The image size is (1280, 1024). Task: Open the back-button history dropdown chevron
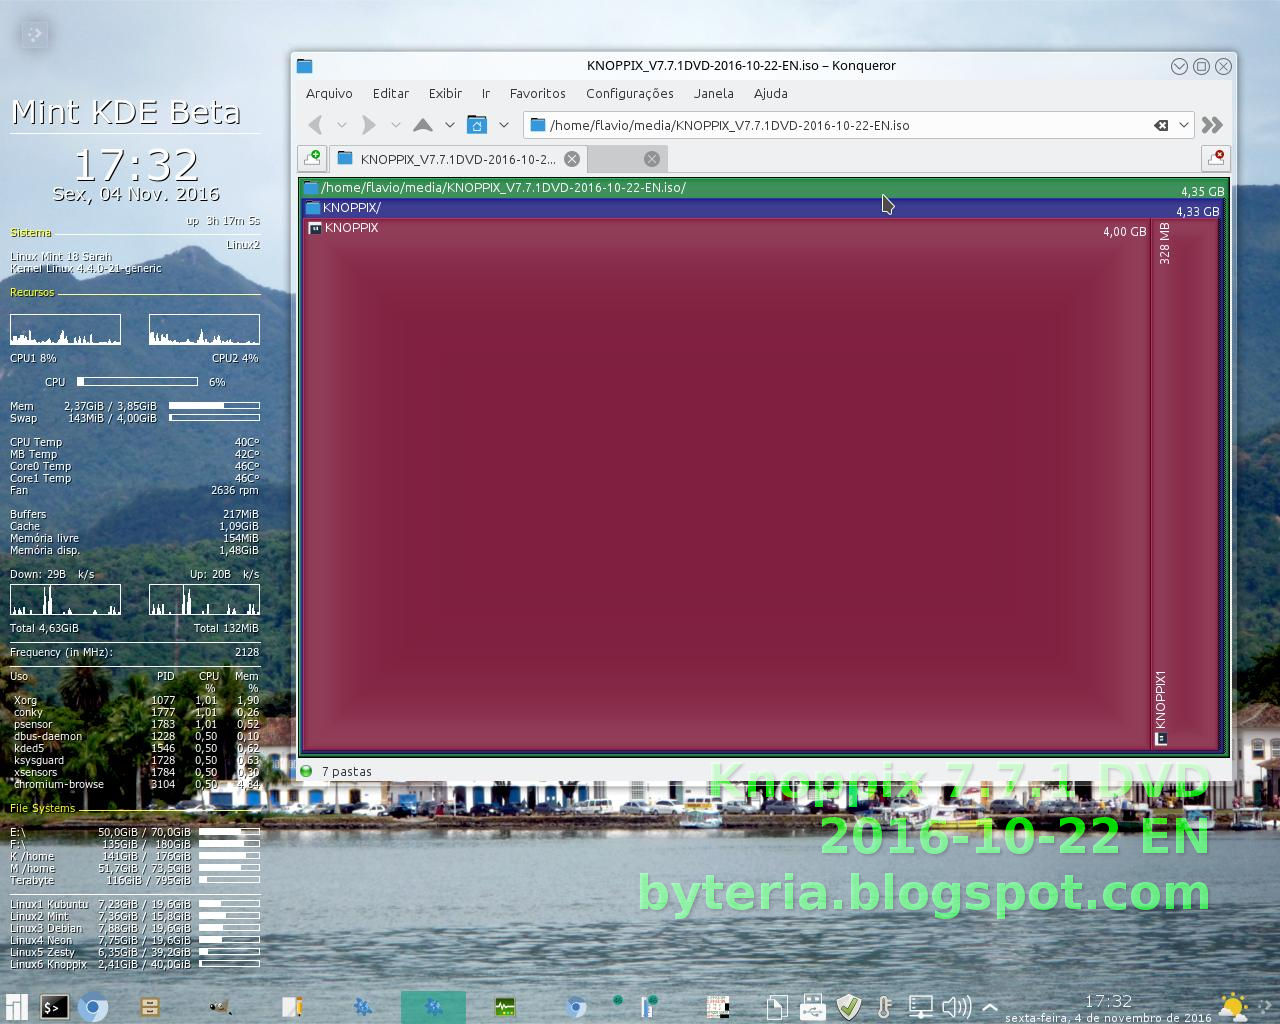coord(342,125)
